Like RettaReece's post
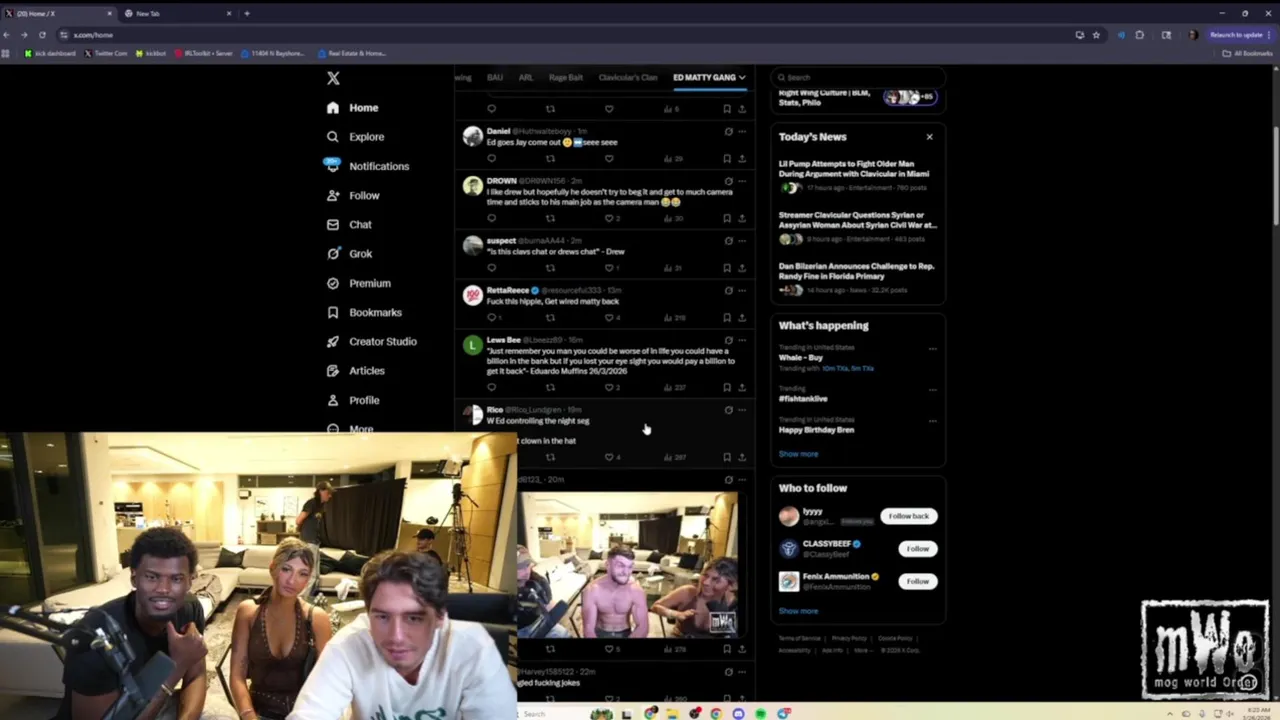 pos(609,318)
